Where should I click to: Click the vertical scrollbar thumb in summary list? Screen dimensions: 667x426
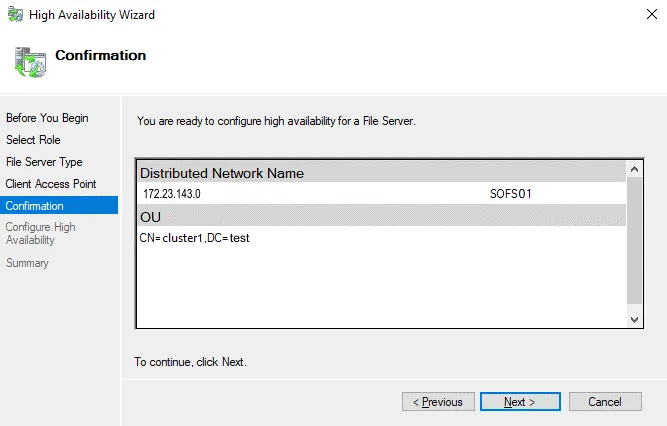pos(634,240)
